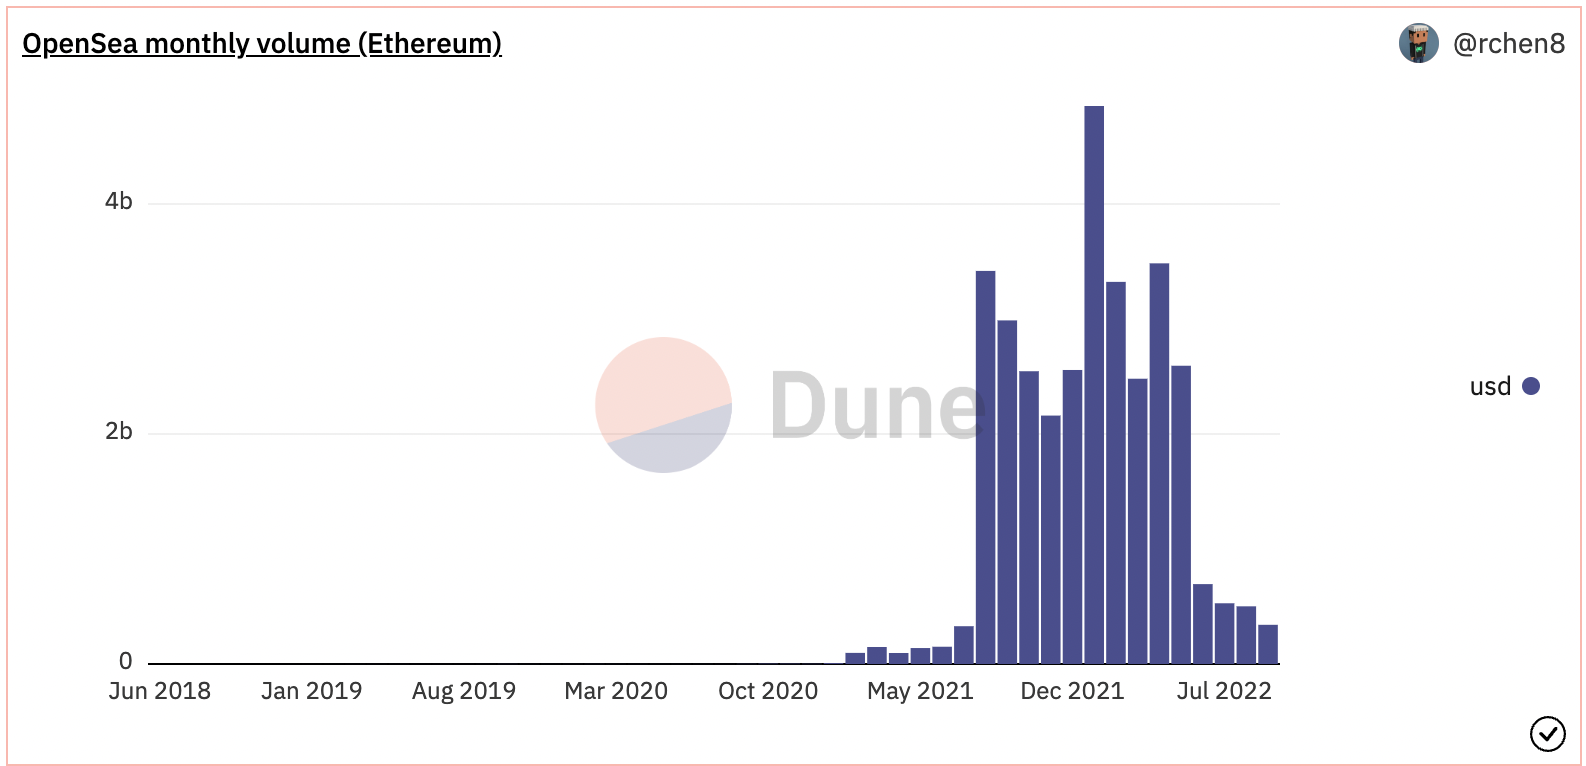Click the Dune pie logo watermark

[663, 405]
